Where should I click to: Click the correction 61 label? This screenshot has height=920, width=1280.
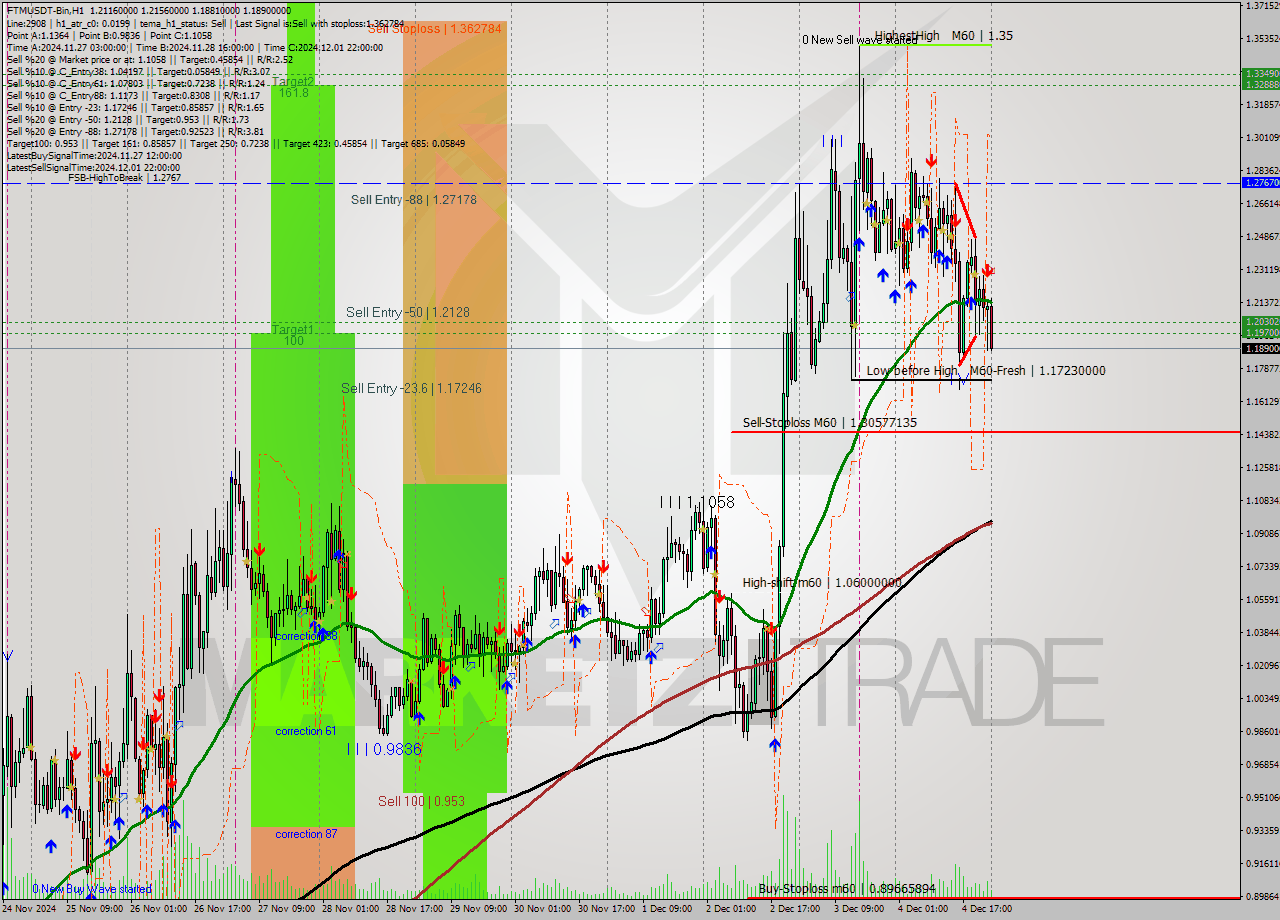[x=305, y=731]
